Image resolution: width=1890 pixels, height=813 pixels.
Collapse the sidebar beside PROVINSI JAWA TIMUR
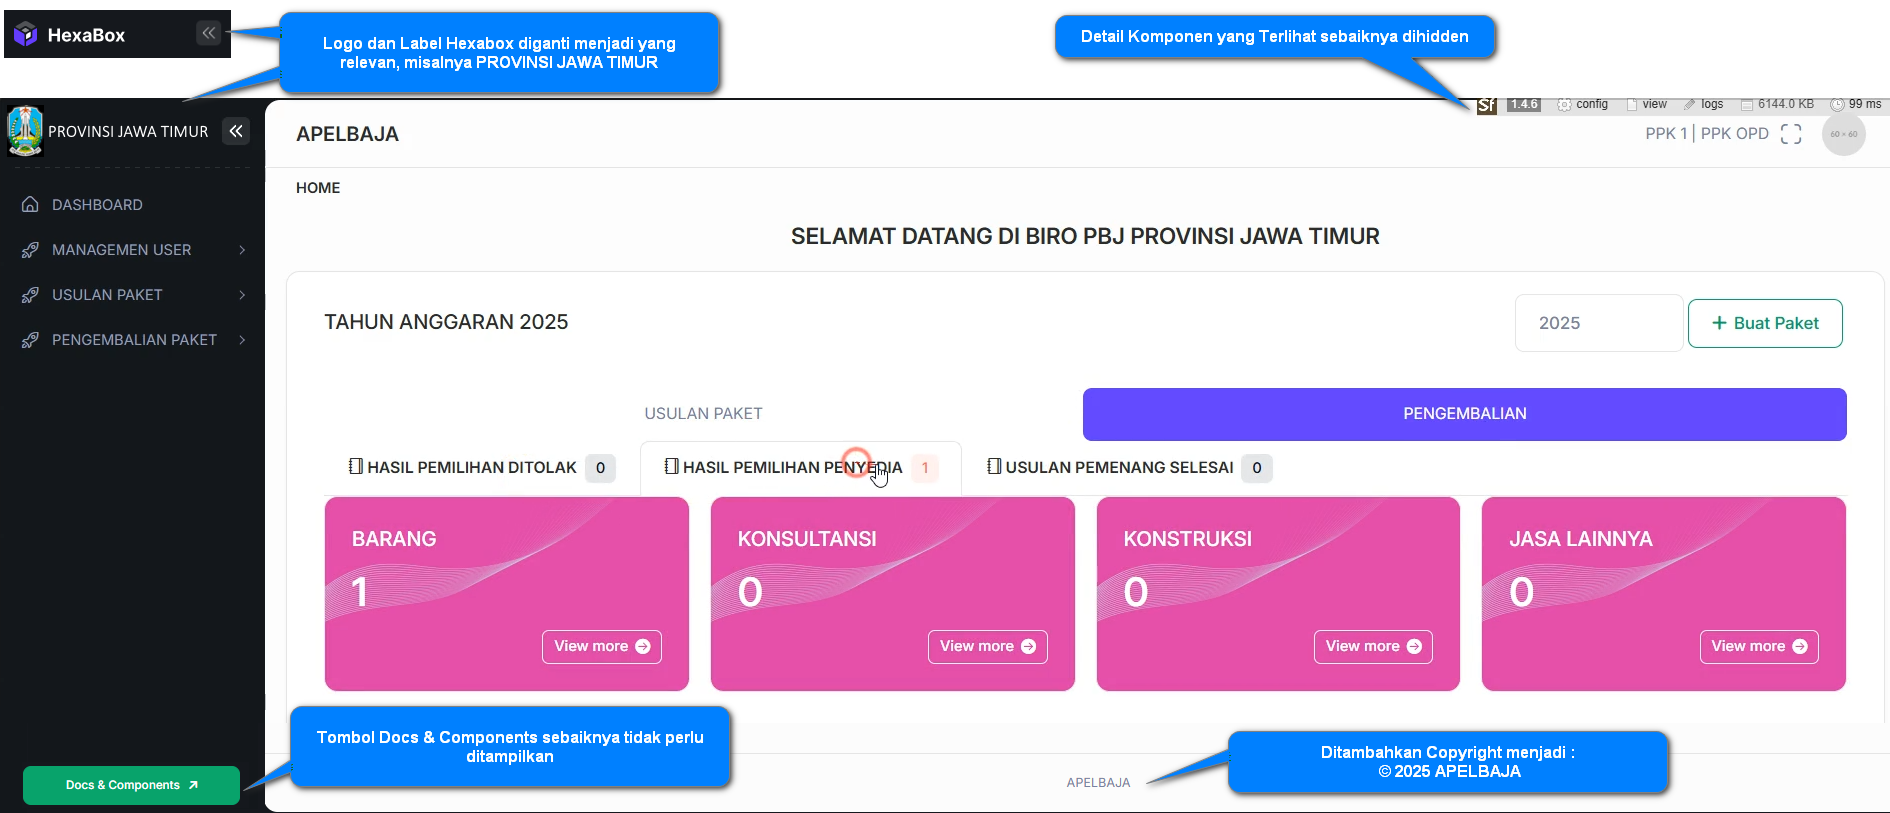pyautogui.click(x=236, y=131)
